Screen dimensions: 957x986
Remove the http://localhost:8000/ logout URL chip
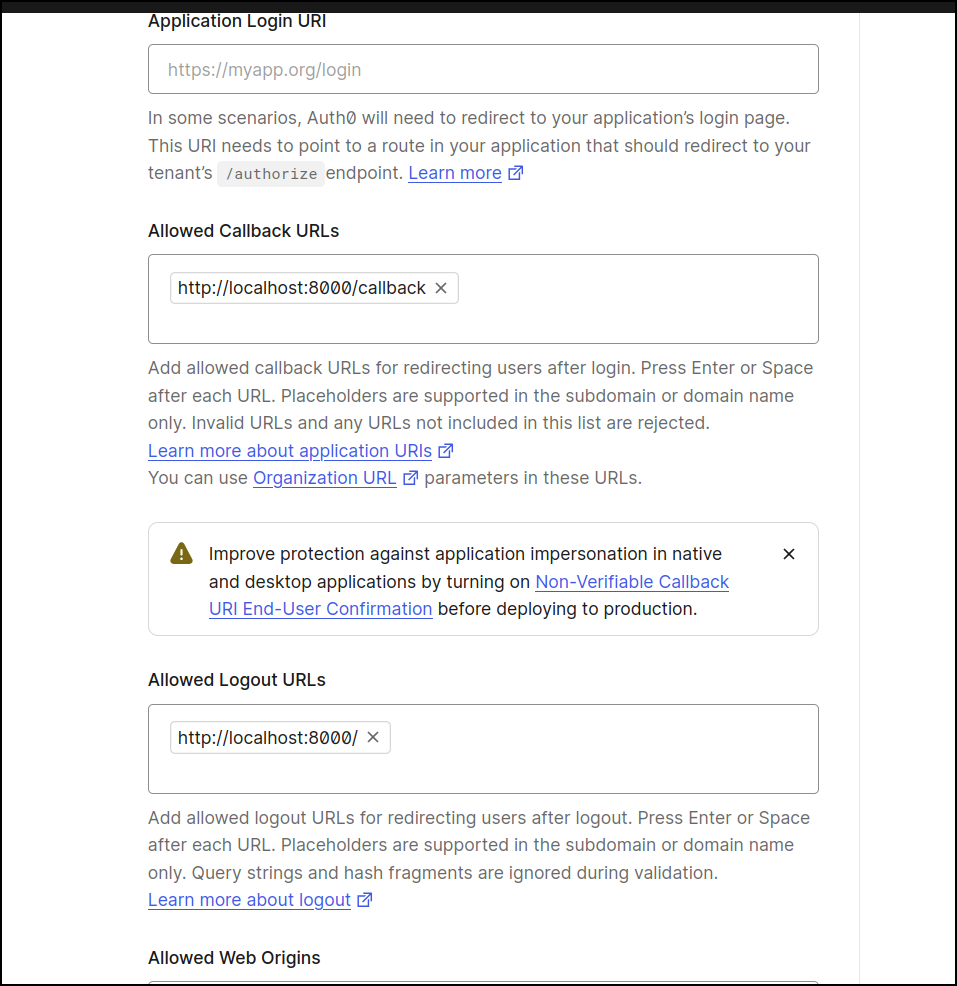(373, 737)
